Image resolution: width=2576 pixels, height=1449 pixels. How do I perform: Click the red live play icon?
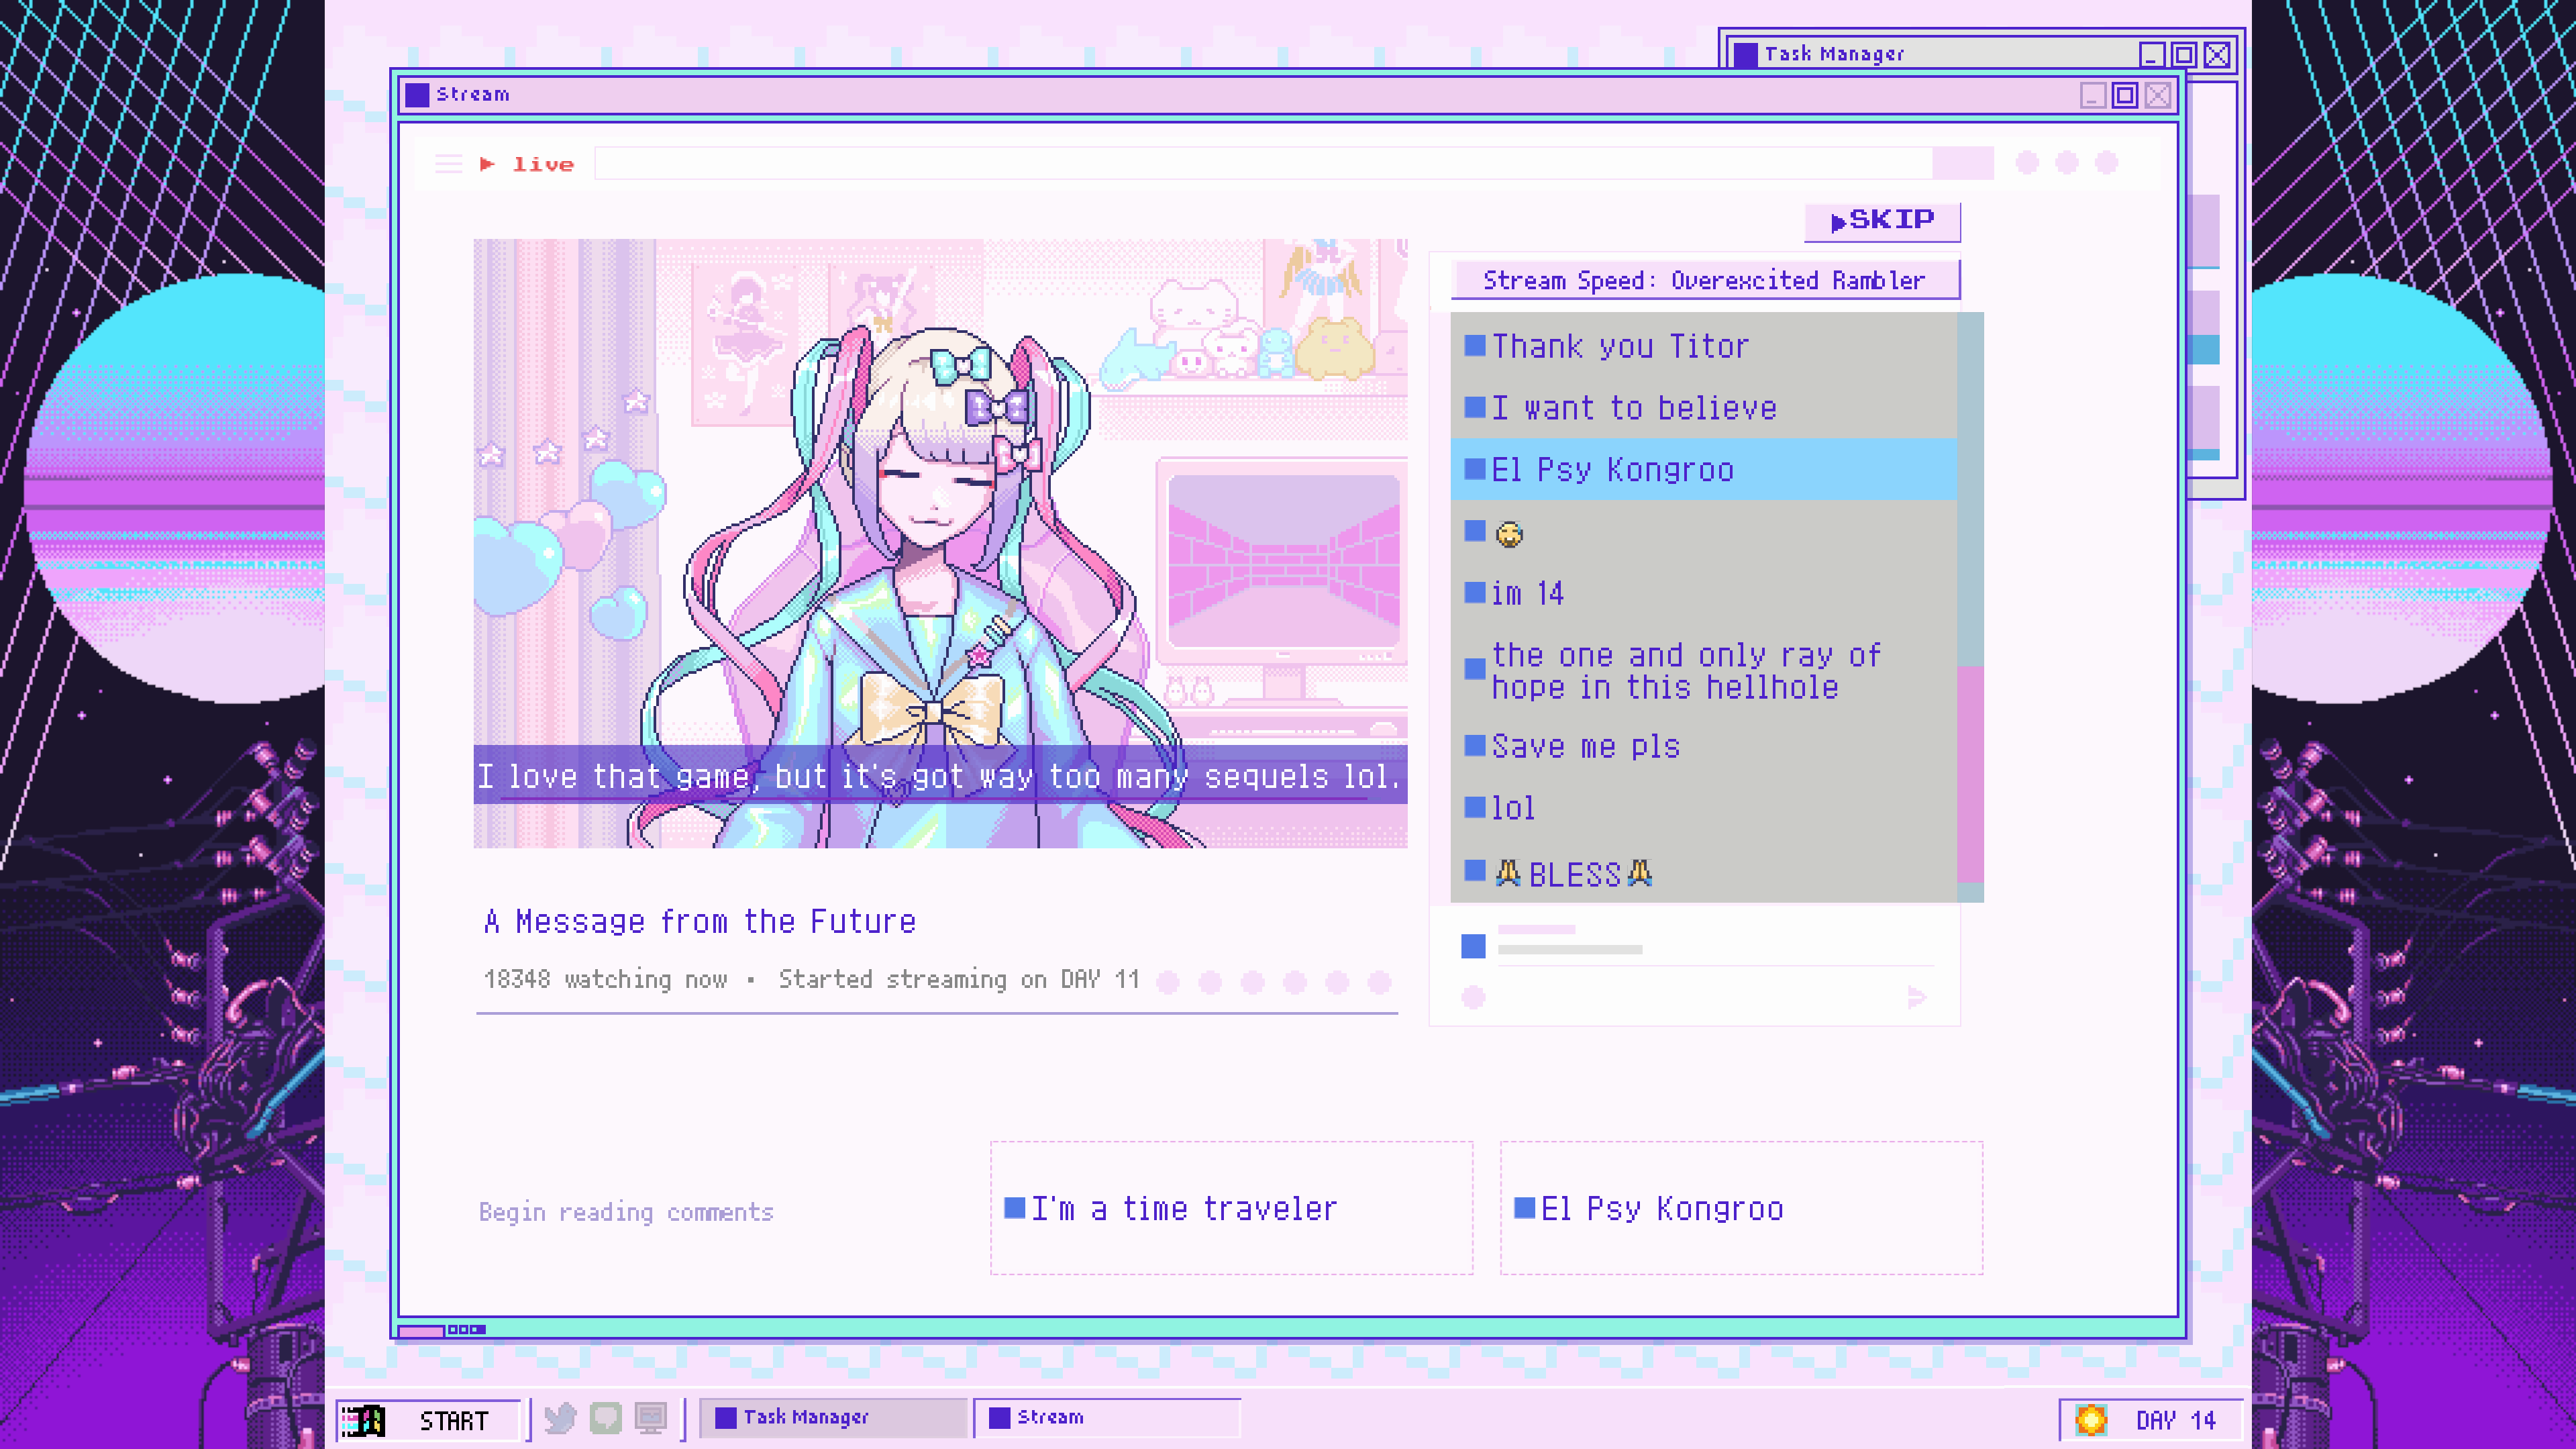(487, 164)
